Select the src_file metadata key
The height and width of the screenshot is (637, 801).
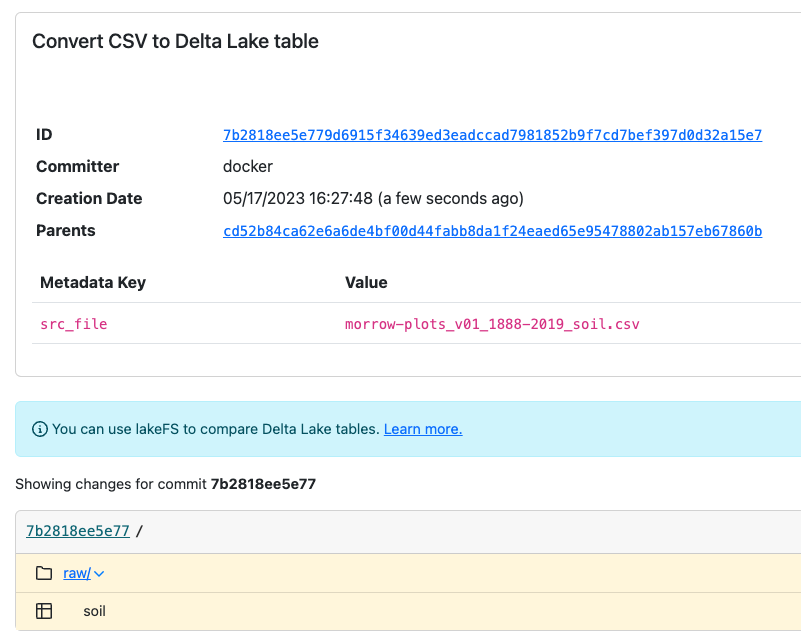(74, 324)
